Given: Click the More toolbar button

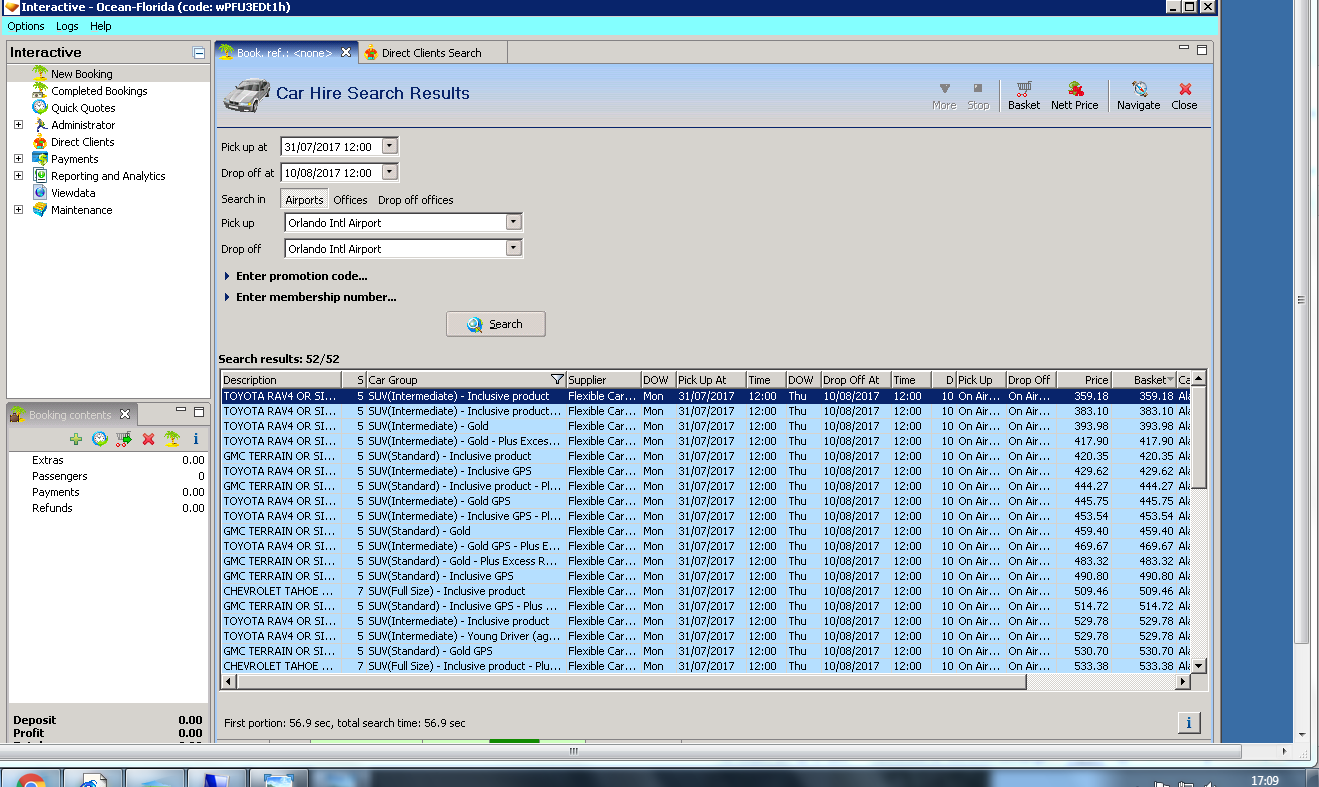Looking at the screenshot, I should 944,96.
